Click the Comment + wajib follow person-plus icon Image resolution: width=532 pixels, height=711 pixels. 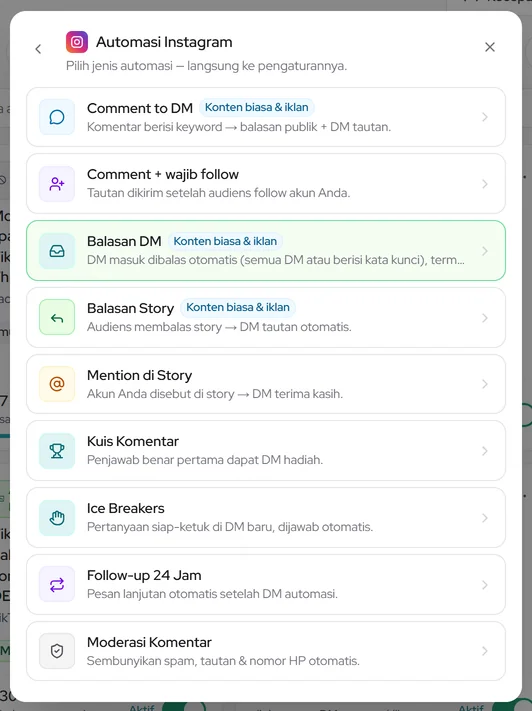57,184
